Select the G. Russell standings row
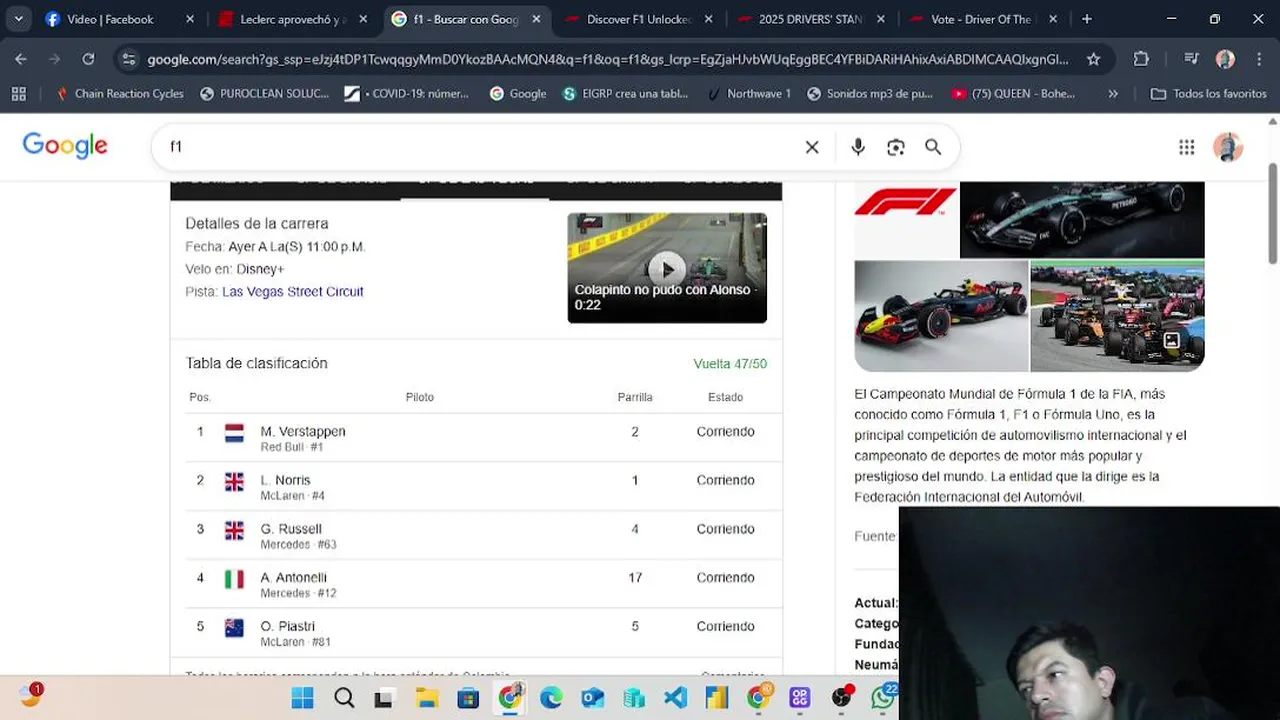Screen dimensions: 1280x720 click(476, 536)
